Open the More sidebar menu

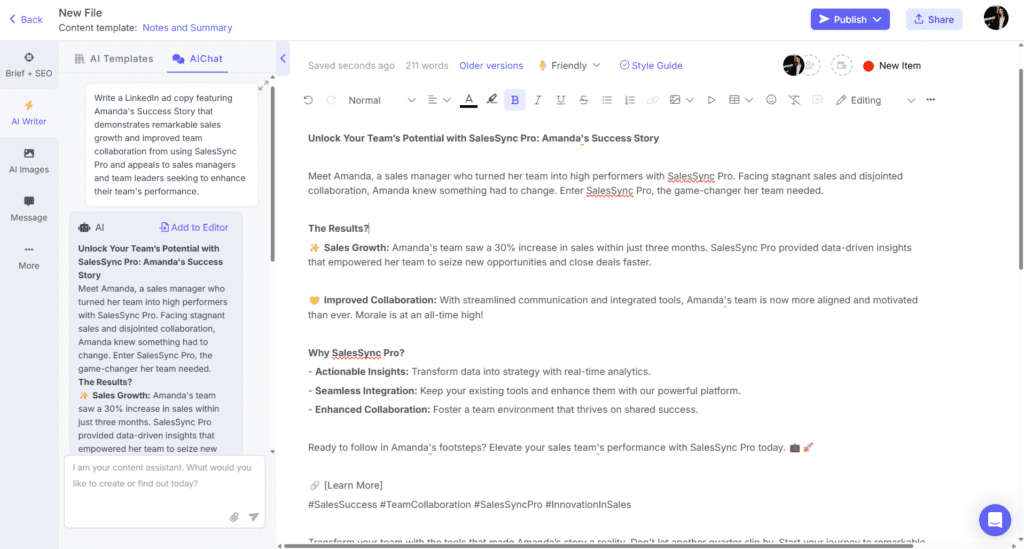click(29, 257)
